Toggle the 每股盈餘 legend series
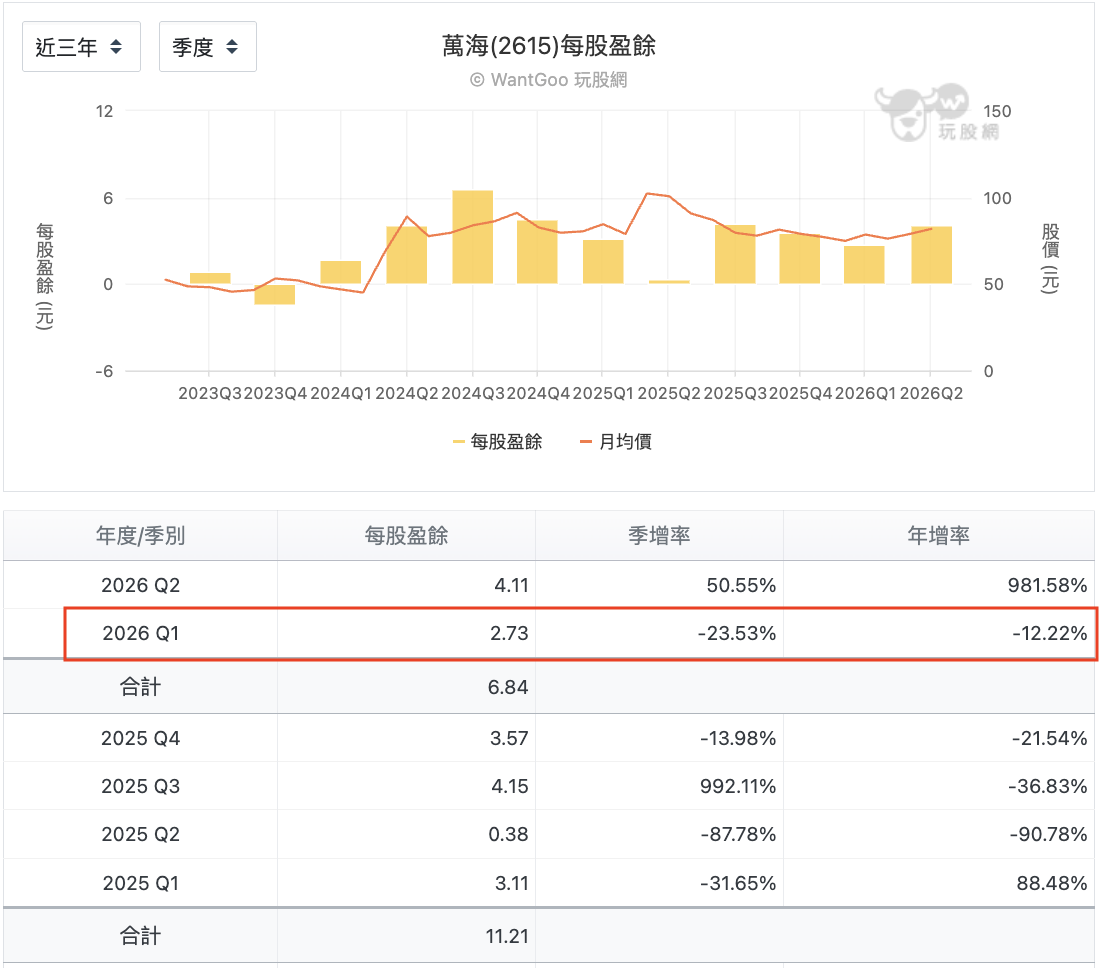Viewport: 1100px width, 968px height. point(498,441)
